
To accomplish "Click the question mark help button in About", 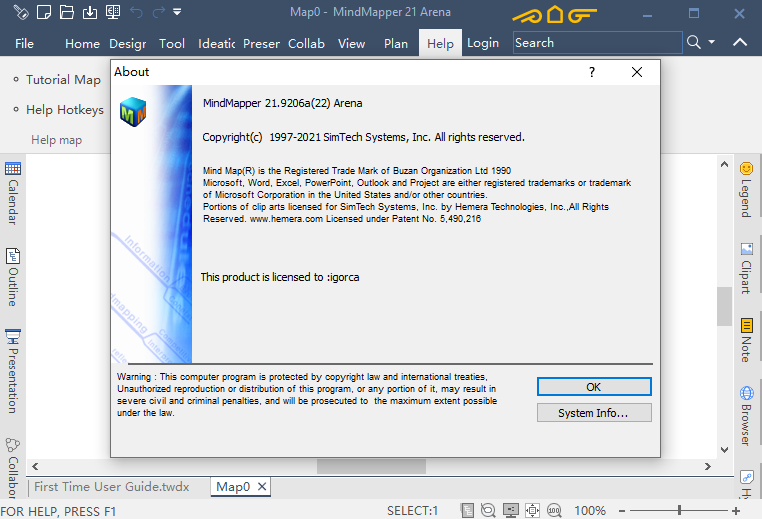I will tap(591, 72).
